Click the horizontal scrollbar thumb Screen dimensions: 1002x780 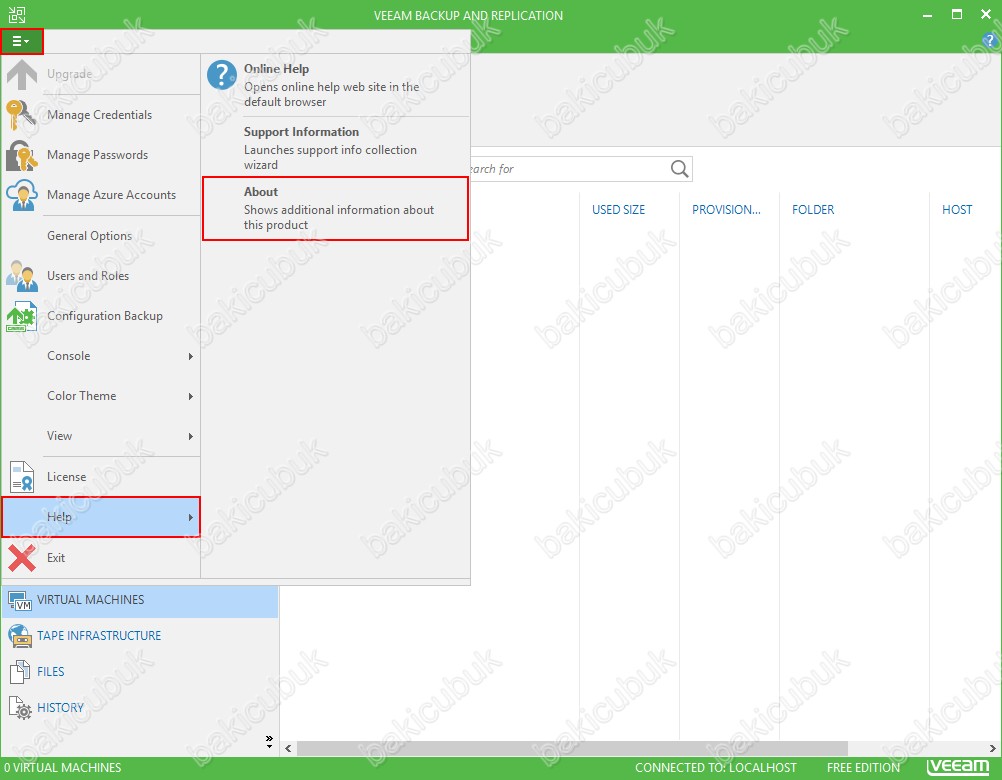pyautogui.click(x=573, y=748)
